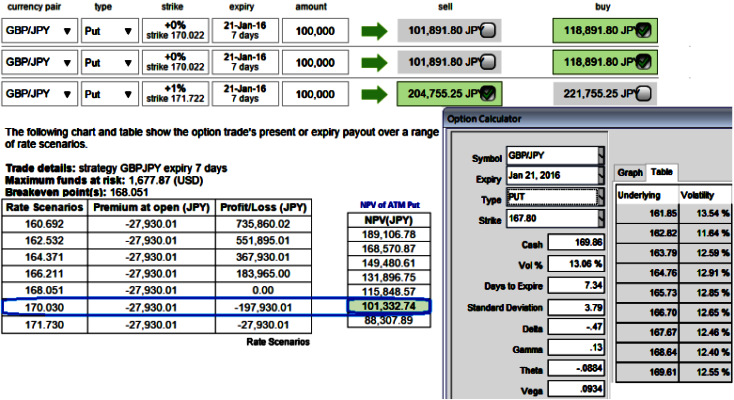Expand the Symbol GBP/JPY combo box in calculator
Image resolution: width=734 pixels, height=400 pixels.
tap(555, 156)
